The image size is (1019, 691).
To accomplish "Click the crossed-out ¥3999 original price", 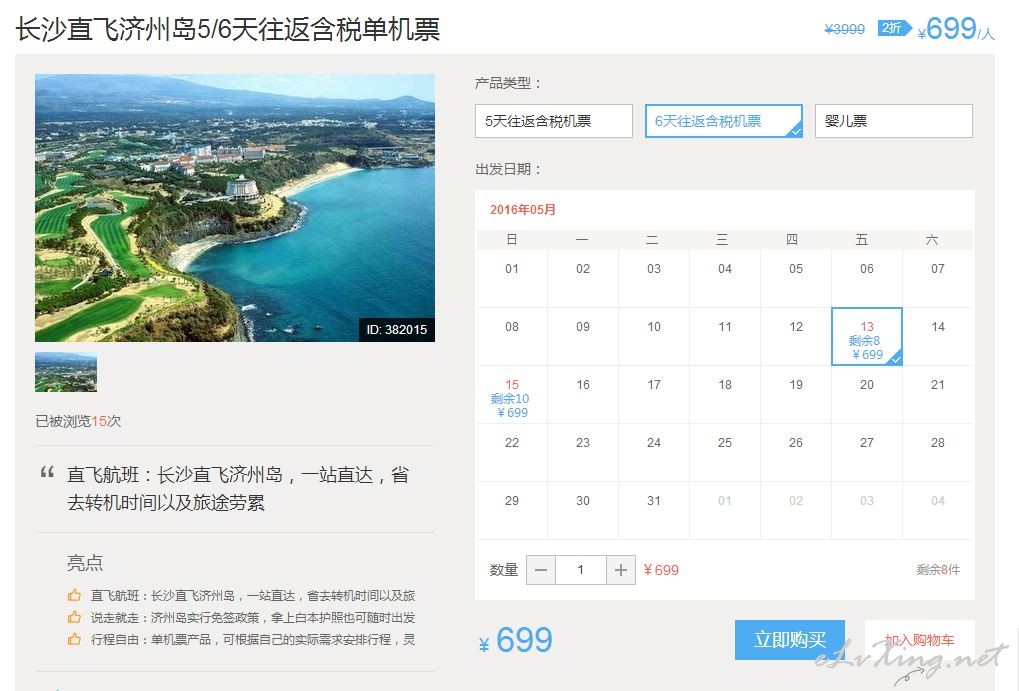I will [x=844, y=29].
